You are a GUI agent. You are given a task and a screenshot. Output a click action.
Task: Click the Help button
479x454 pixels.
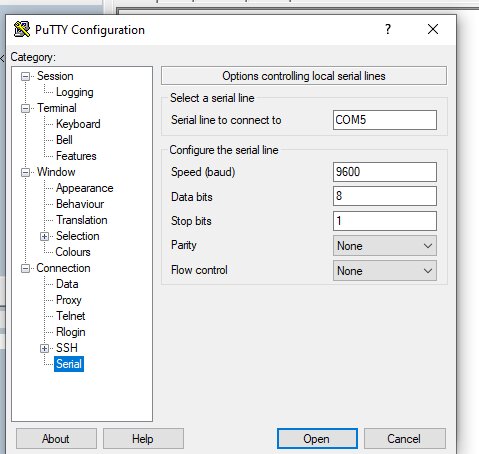click(x=143, y=439)
